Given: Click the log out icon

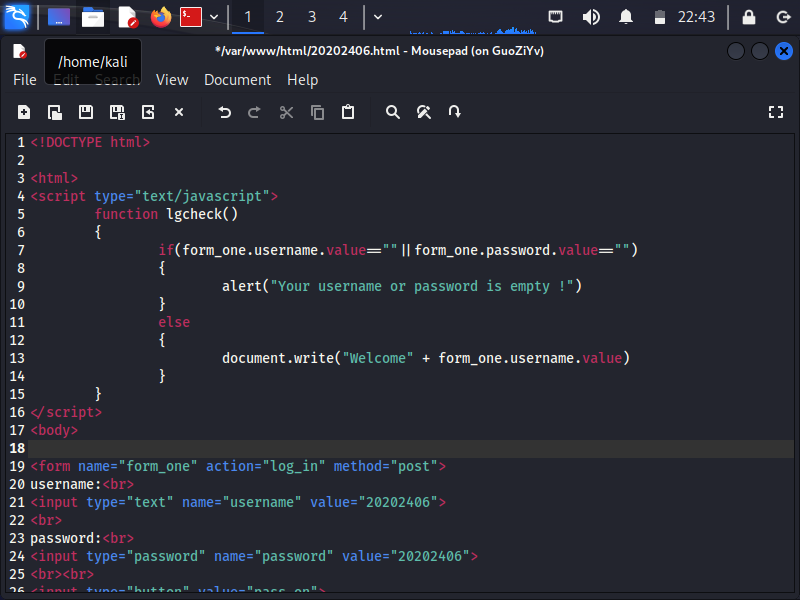Looking at the screenshot, I should click(783, 17).
